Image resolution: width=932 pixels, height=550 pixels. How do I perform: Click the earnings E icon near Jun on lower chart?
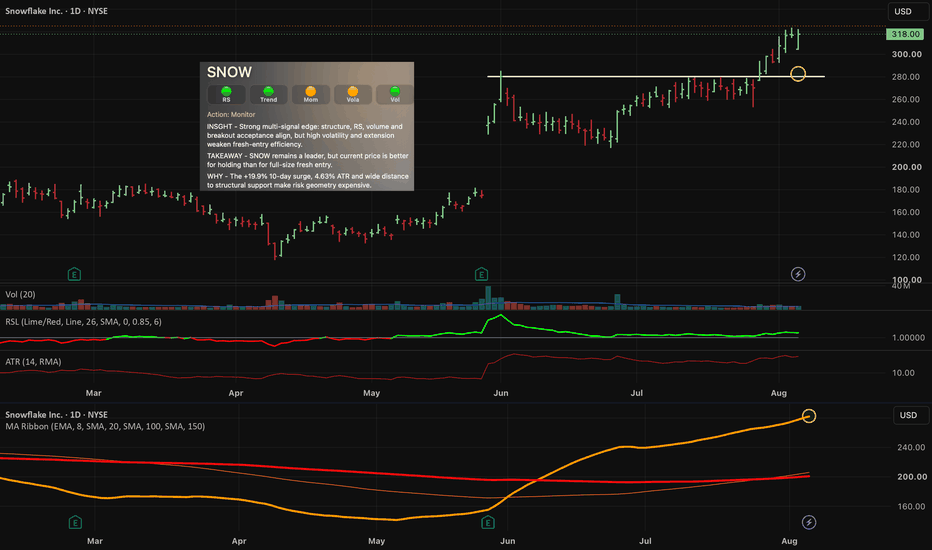click(x=488, y=523)
